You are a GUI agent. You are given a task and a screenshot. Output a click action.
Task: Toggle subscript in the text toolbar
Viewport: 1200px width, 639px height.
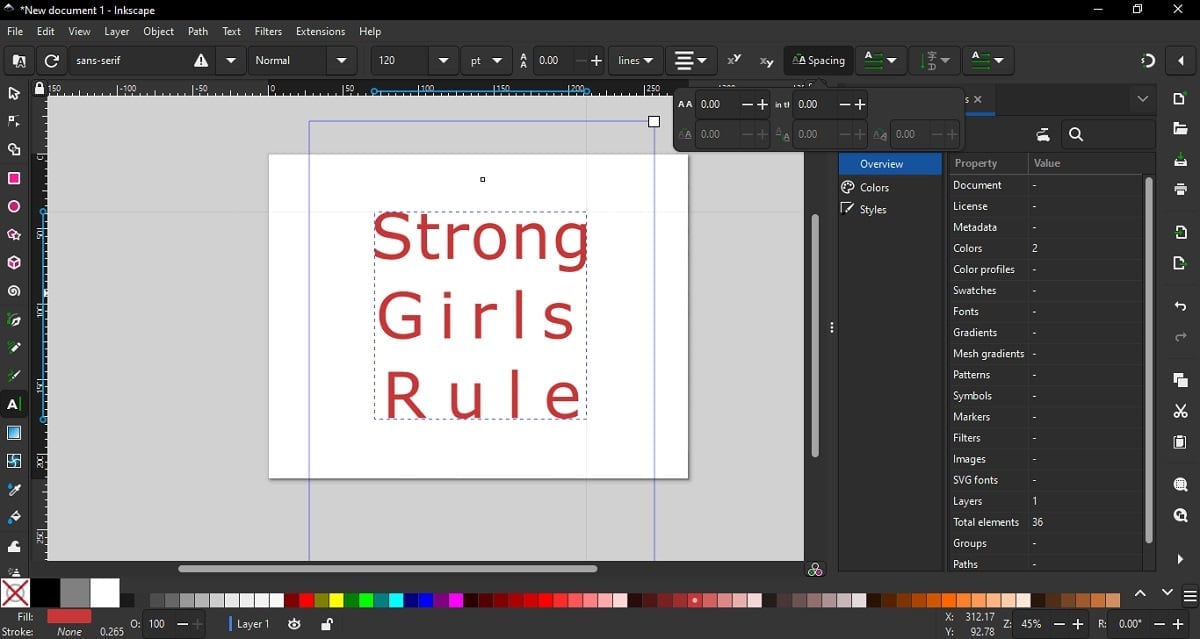tap(766, 61)
